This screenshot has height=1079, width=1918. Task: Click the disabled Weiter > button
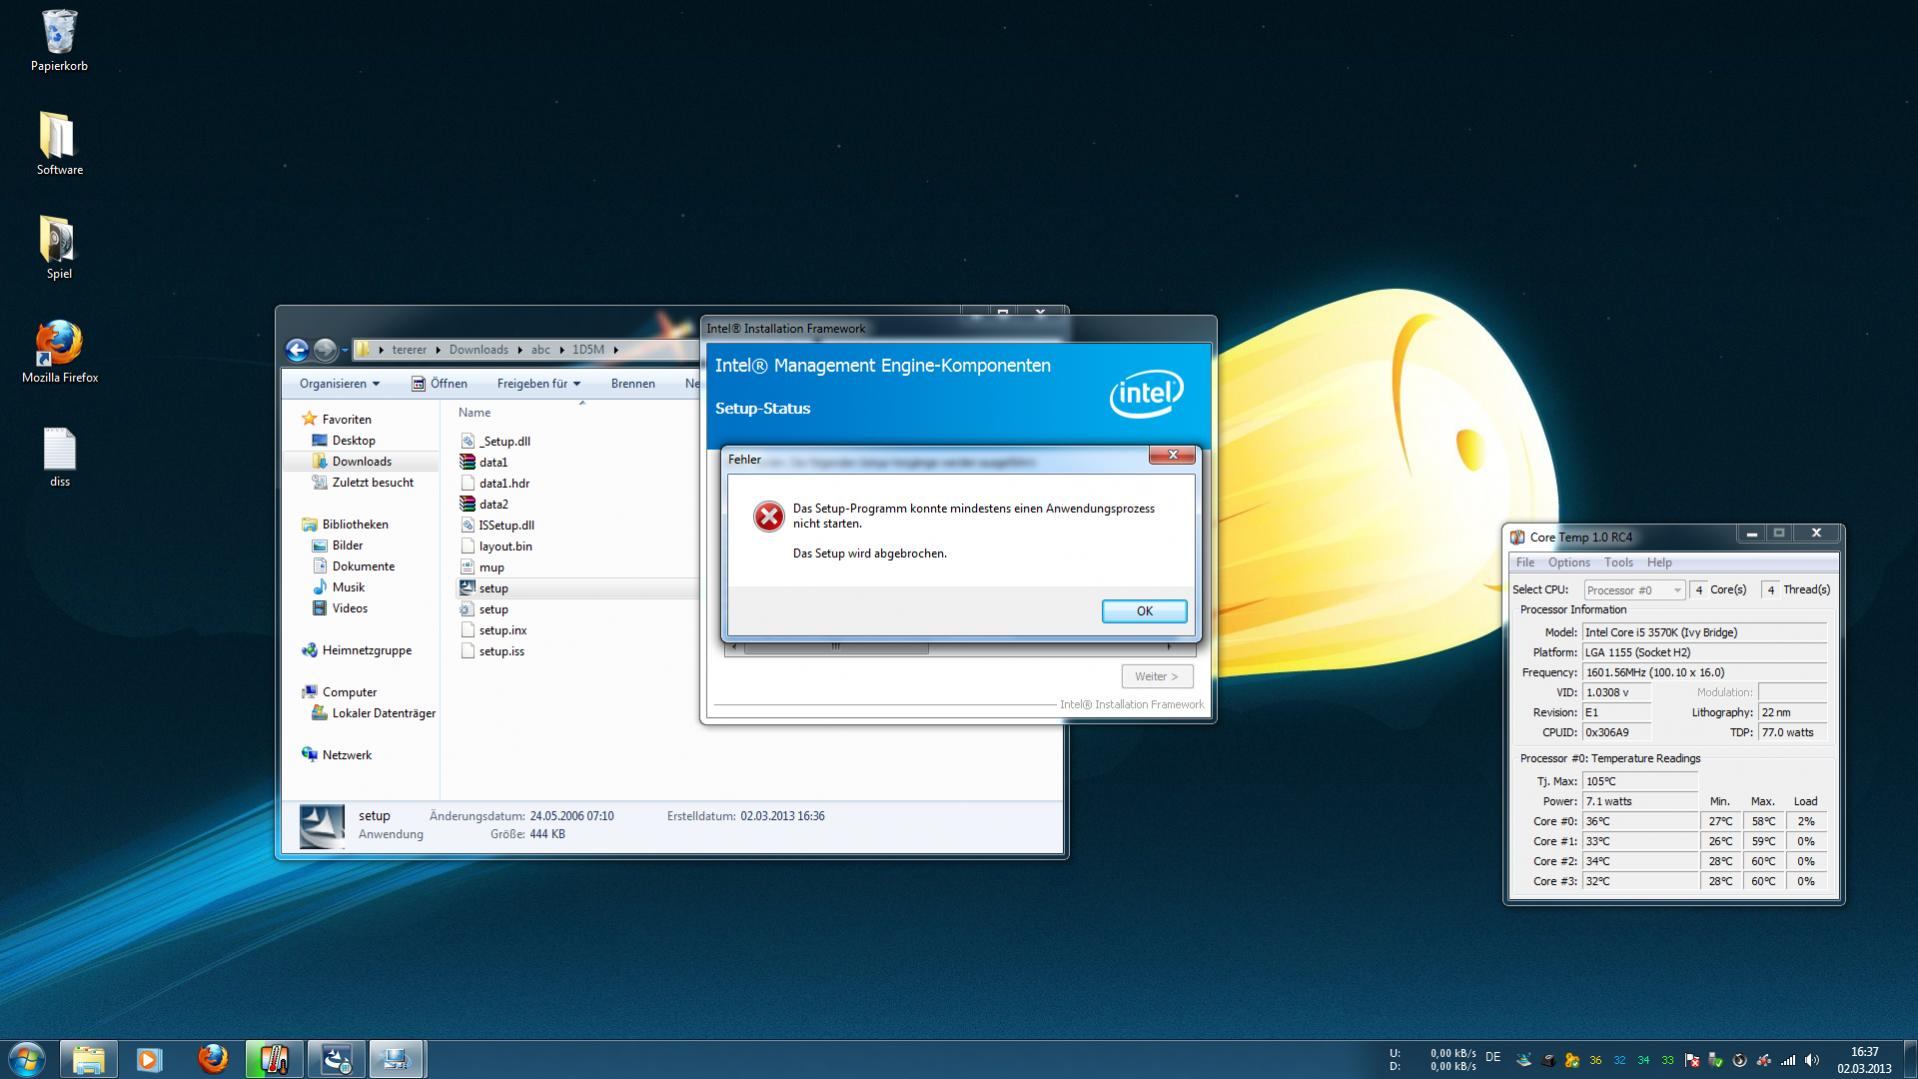coord(1156,676)
